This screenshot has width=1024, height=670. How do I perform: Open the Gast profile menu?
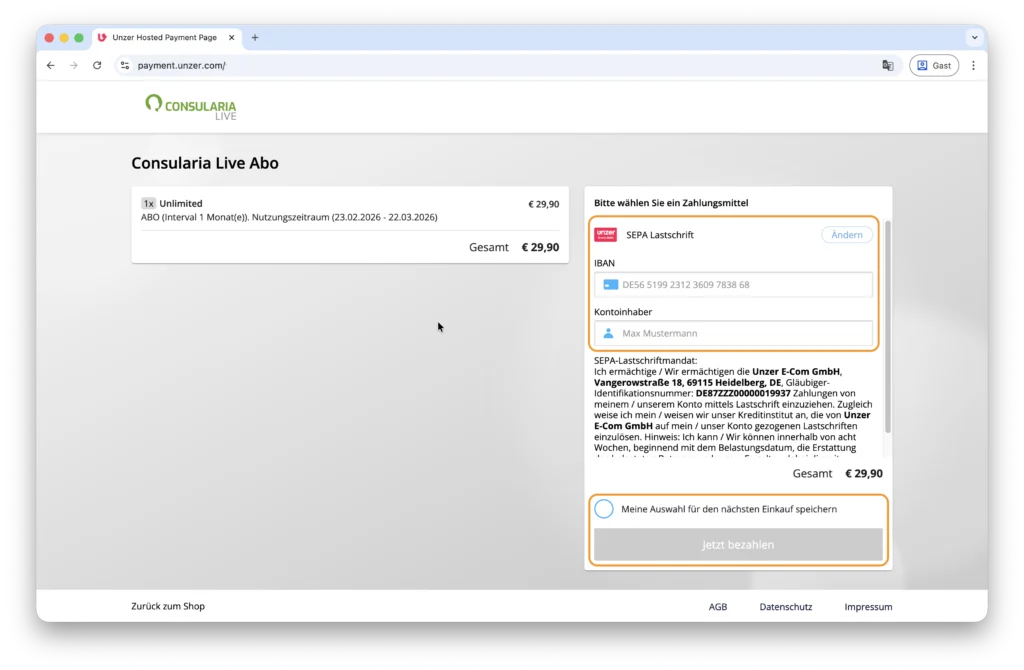point(933,65)
